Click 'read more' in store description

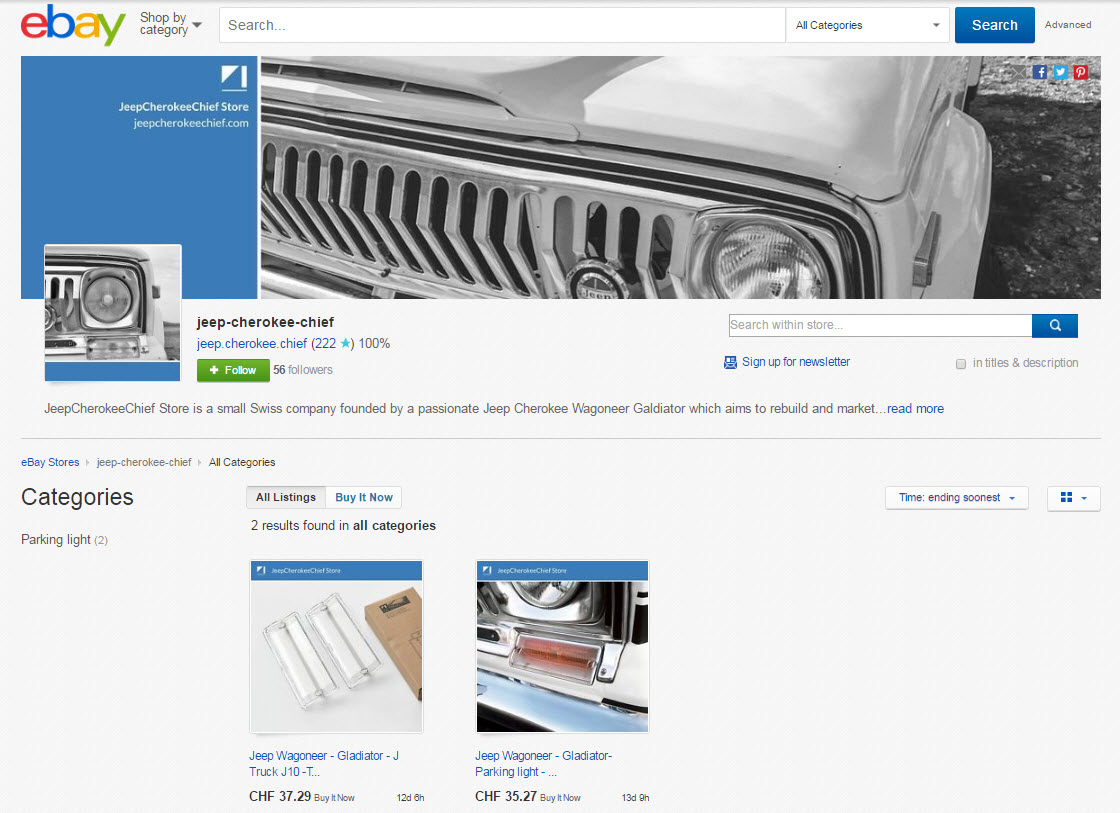click(x=915, y=409)
